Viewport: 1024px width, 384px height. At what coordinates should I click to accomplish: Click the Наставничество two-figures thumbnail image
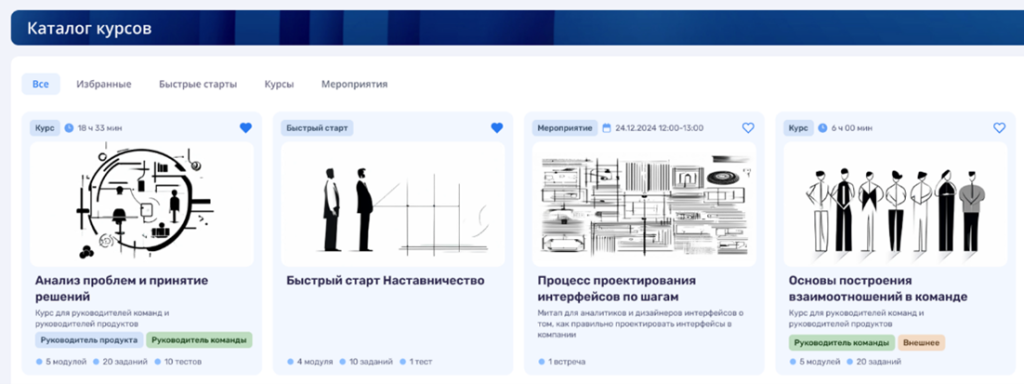[393, 204]
